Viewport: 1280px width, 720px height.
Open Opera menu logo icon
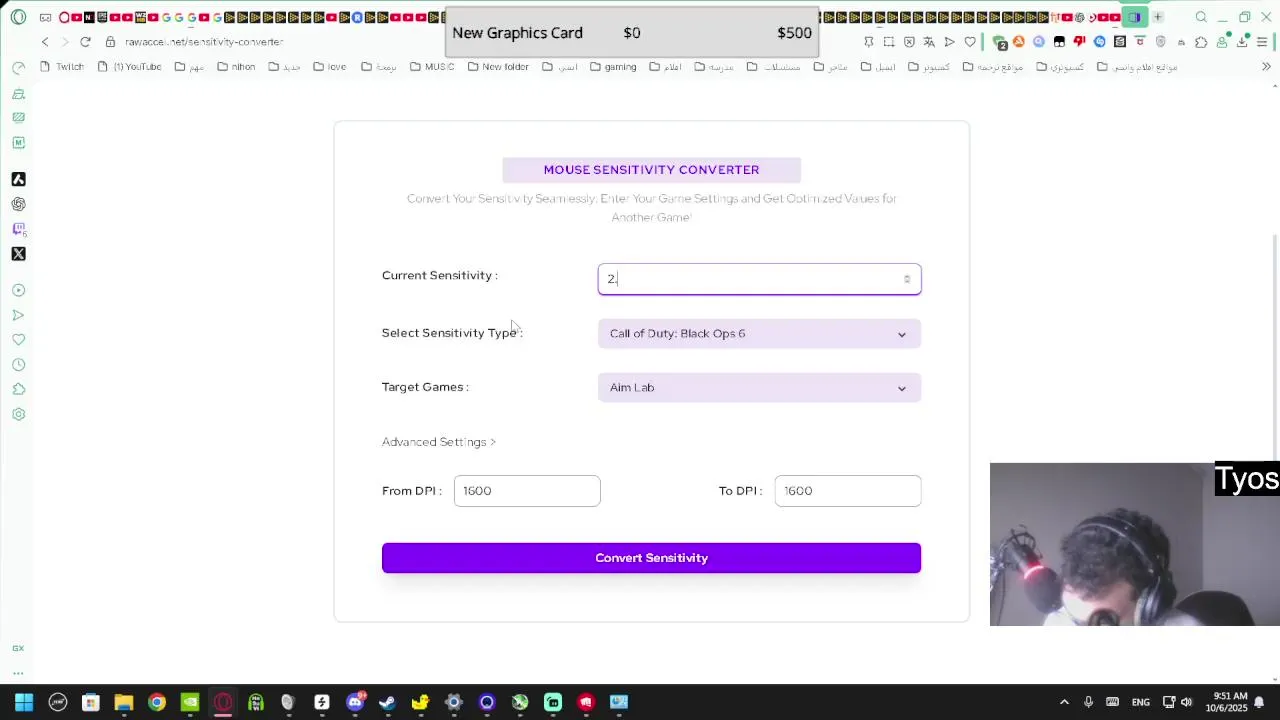pos(18,17)
